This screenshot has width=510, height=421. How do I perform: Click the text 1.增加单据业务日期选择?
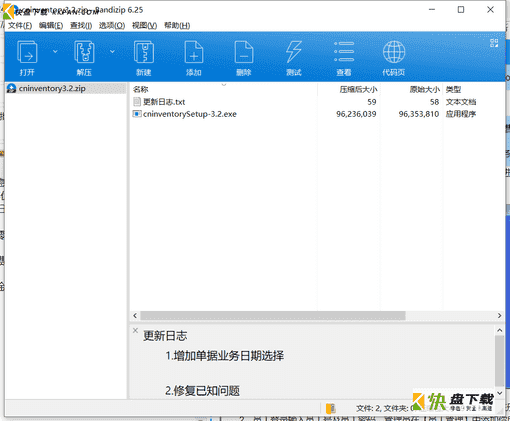pyautogui.click(x=225, y=356)
